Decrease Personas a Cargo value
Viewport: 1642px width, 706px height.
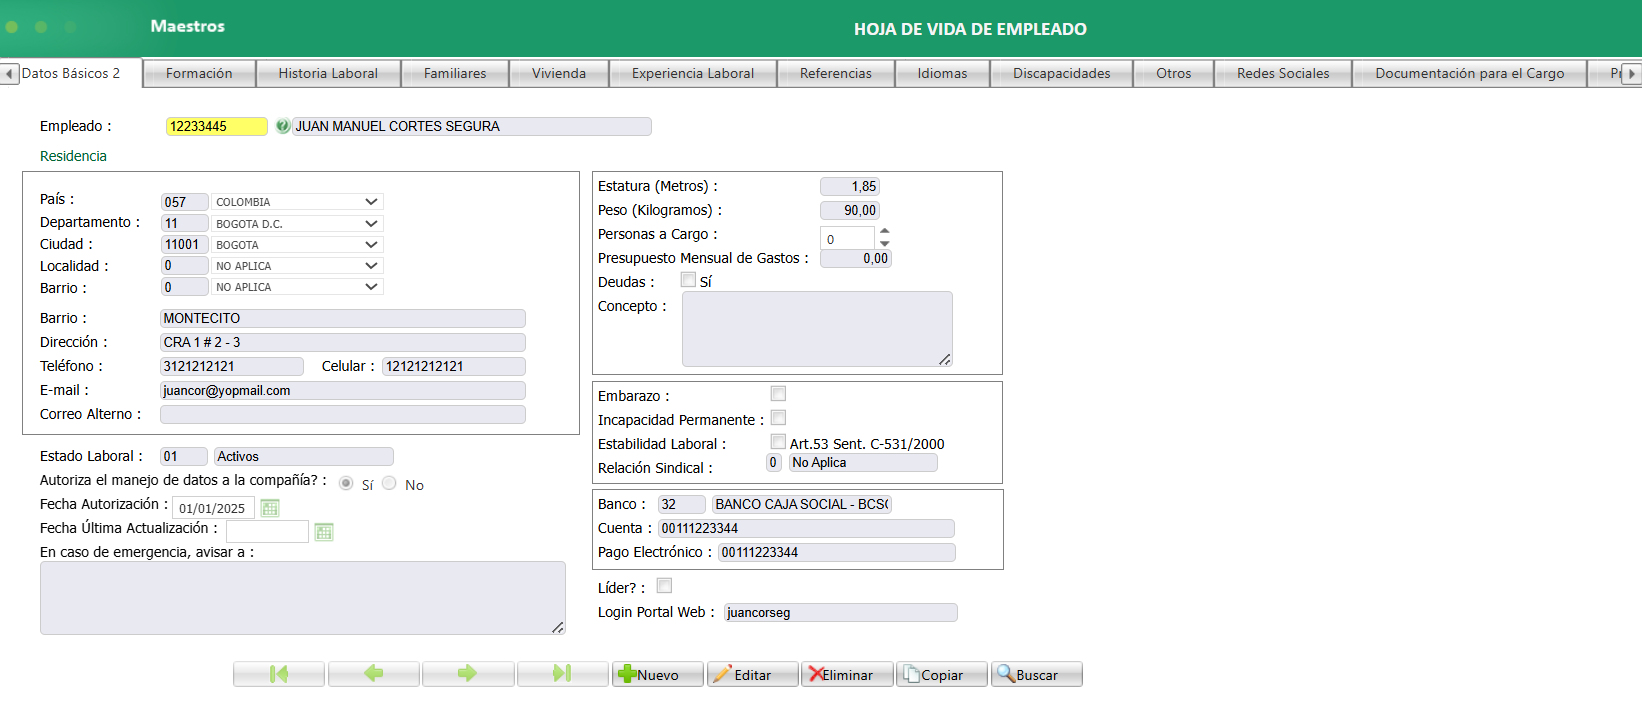[884, 244]
